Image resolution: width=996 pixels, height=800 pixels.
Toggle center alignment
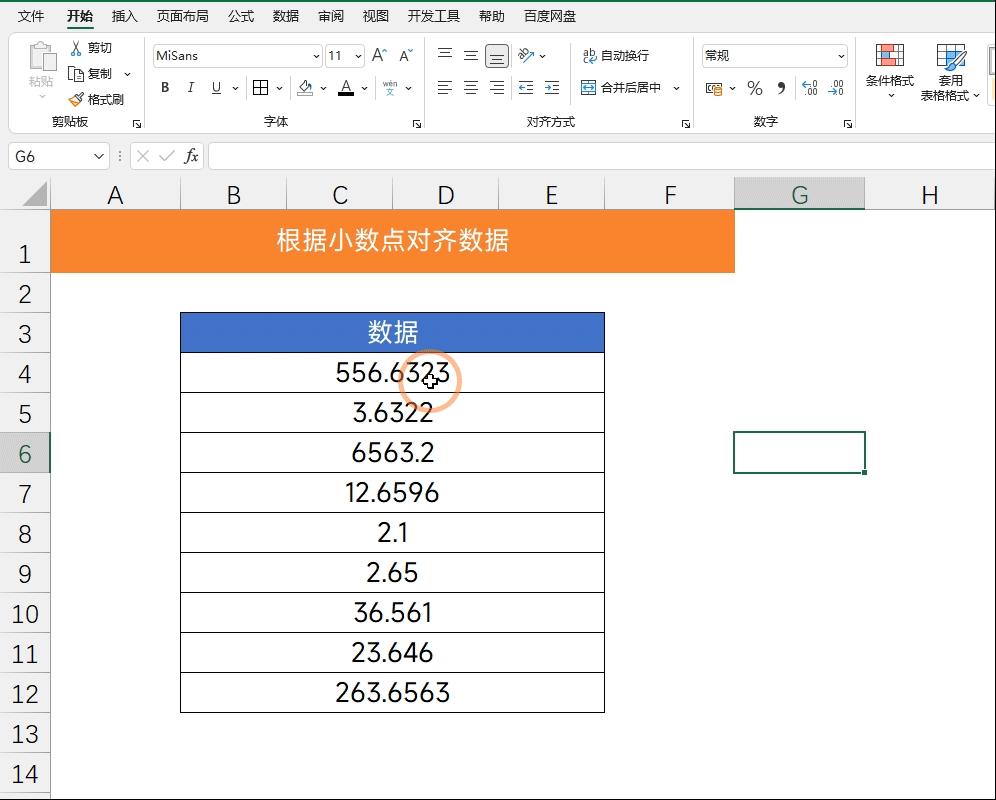[x=469, y=88]
